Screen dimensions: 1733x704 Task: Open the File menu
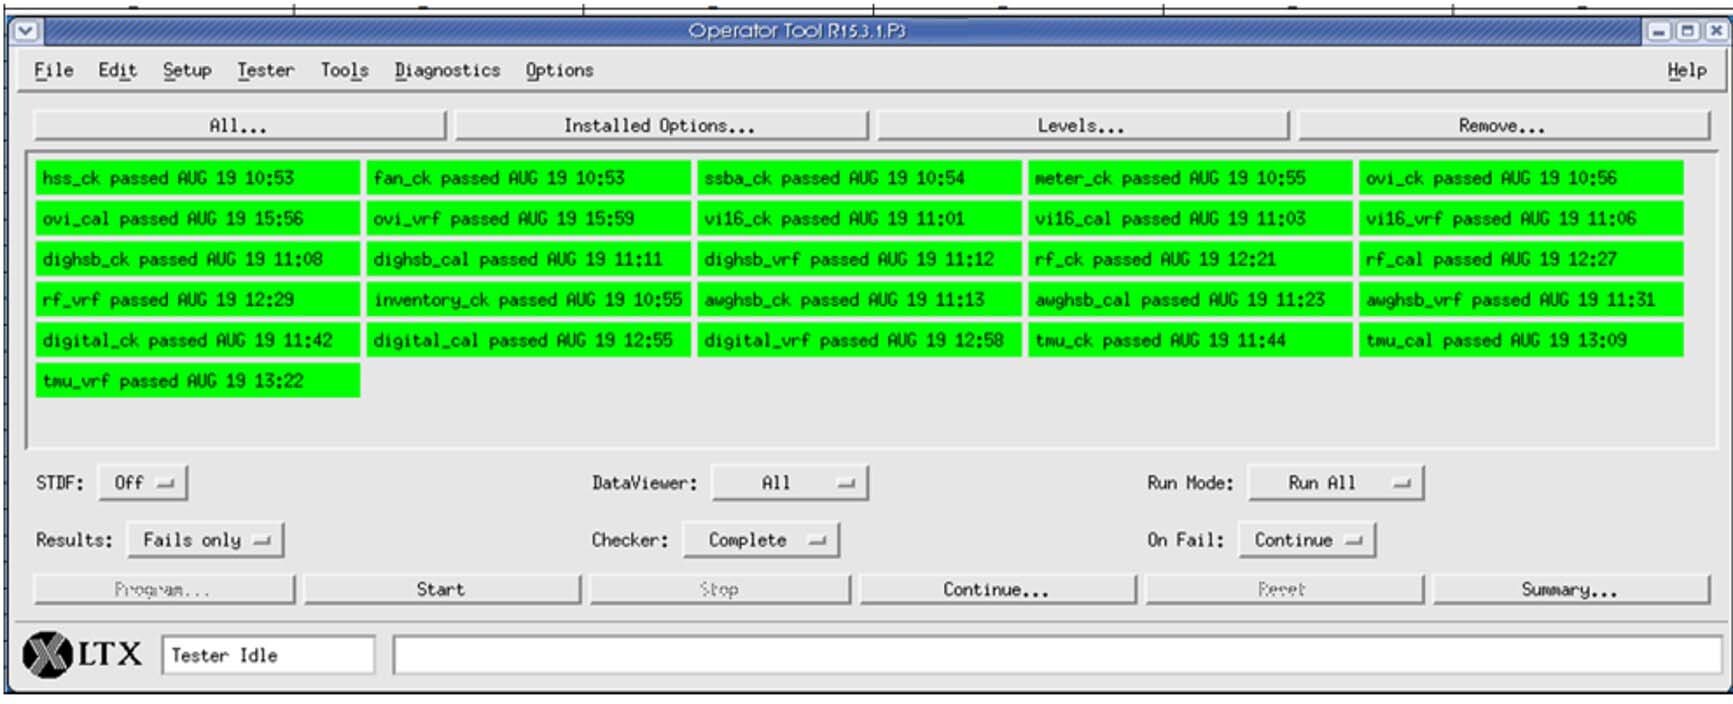[53, 70]
